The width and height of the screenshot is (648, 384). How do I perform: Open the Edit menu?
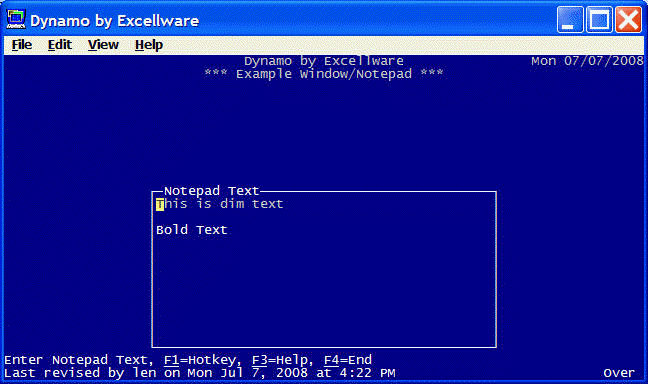tap(60, 45)
